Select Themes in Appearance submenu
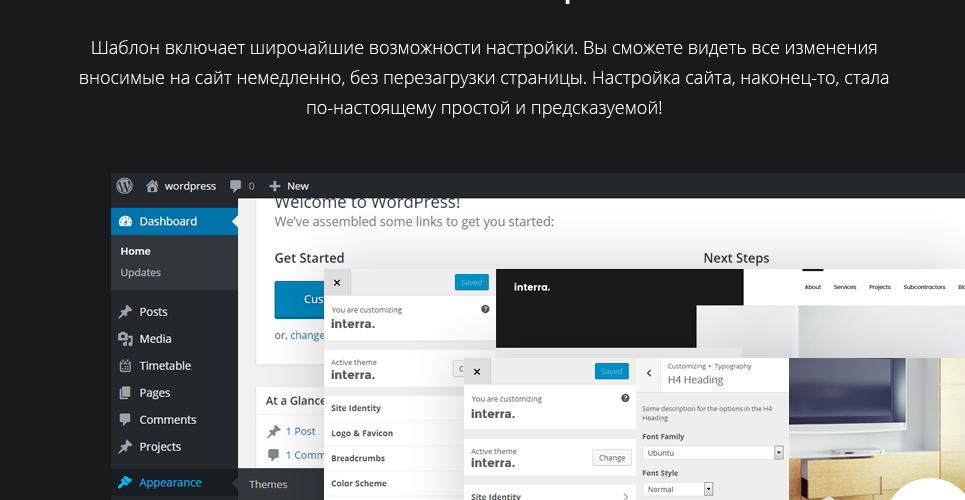The width and height of the screenshot is (965, 500). (x=268, y=485)
